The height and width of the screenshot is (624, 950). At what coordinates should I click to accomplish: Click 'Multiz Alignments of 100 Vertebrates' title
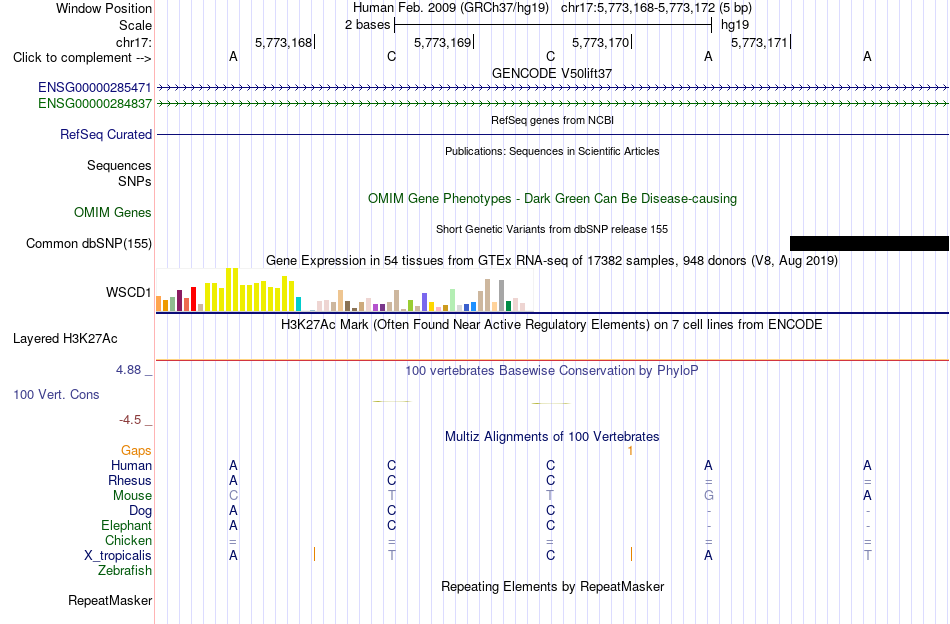click(552, 436)
